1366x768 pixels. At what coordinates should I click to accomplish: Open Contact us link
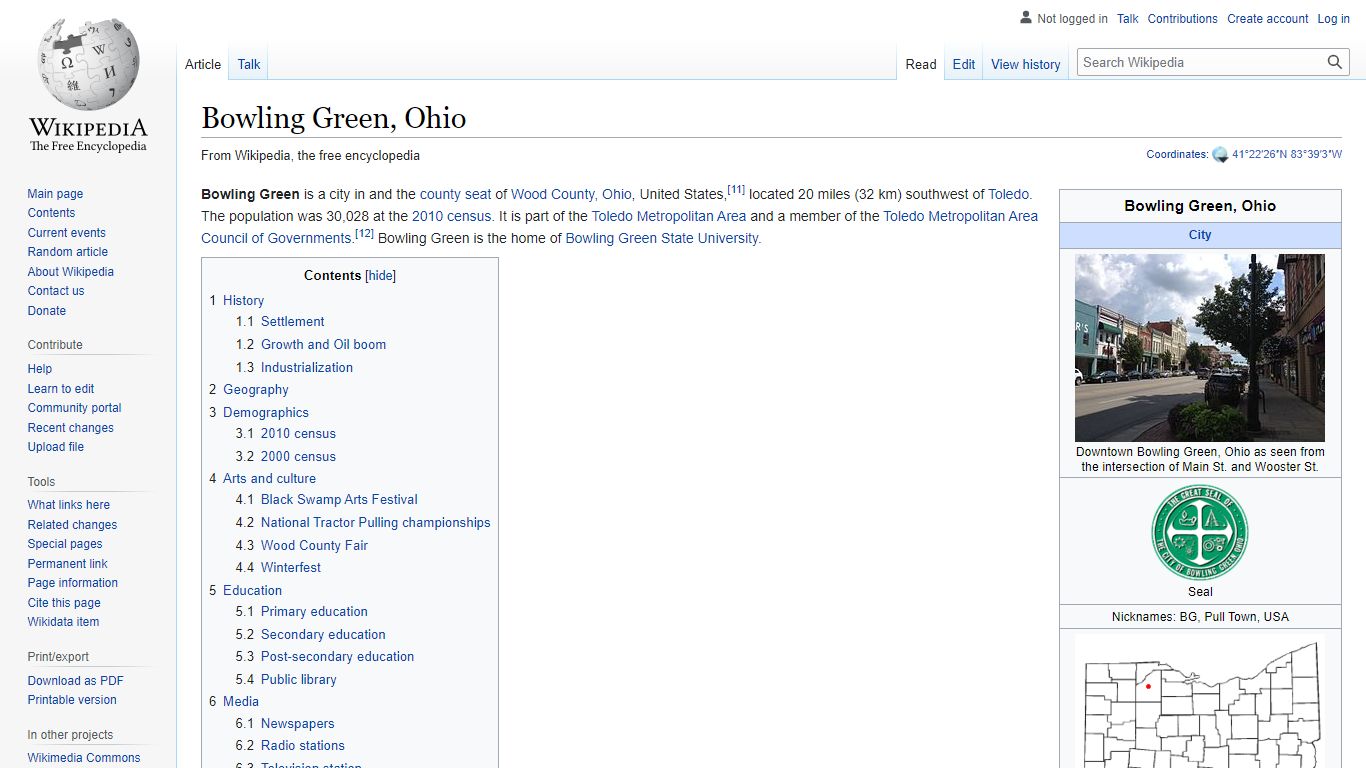coord(56,291)
